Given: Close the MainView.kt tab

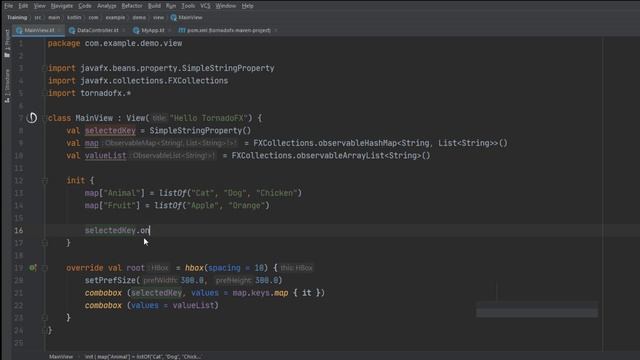Looking at the screenshot, I should [60, 30].
